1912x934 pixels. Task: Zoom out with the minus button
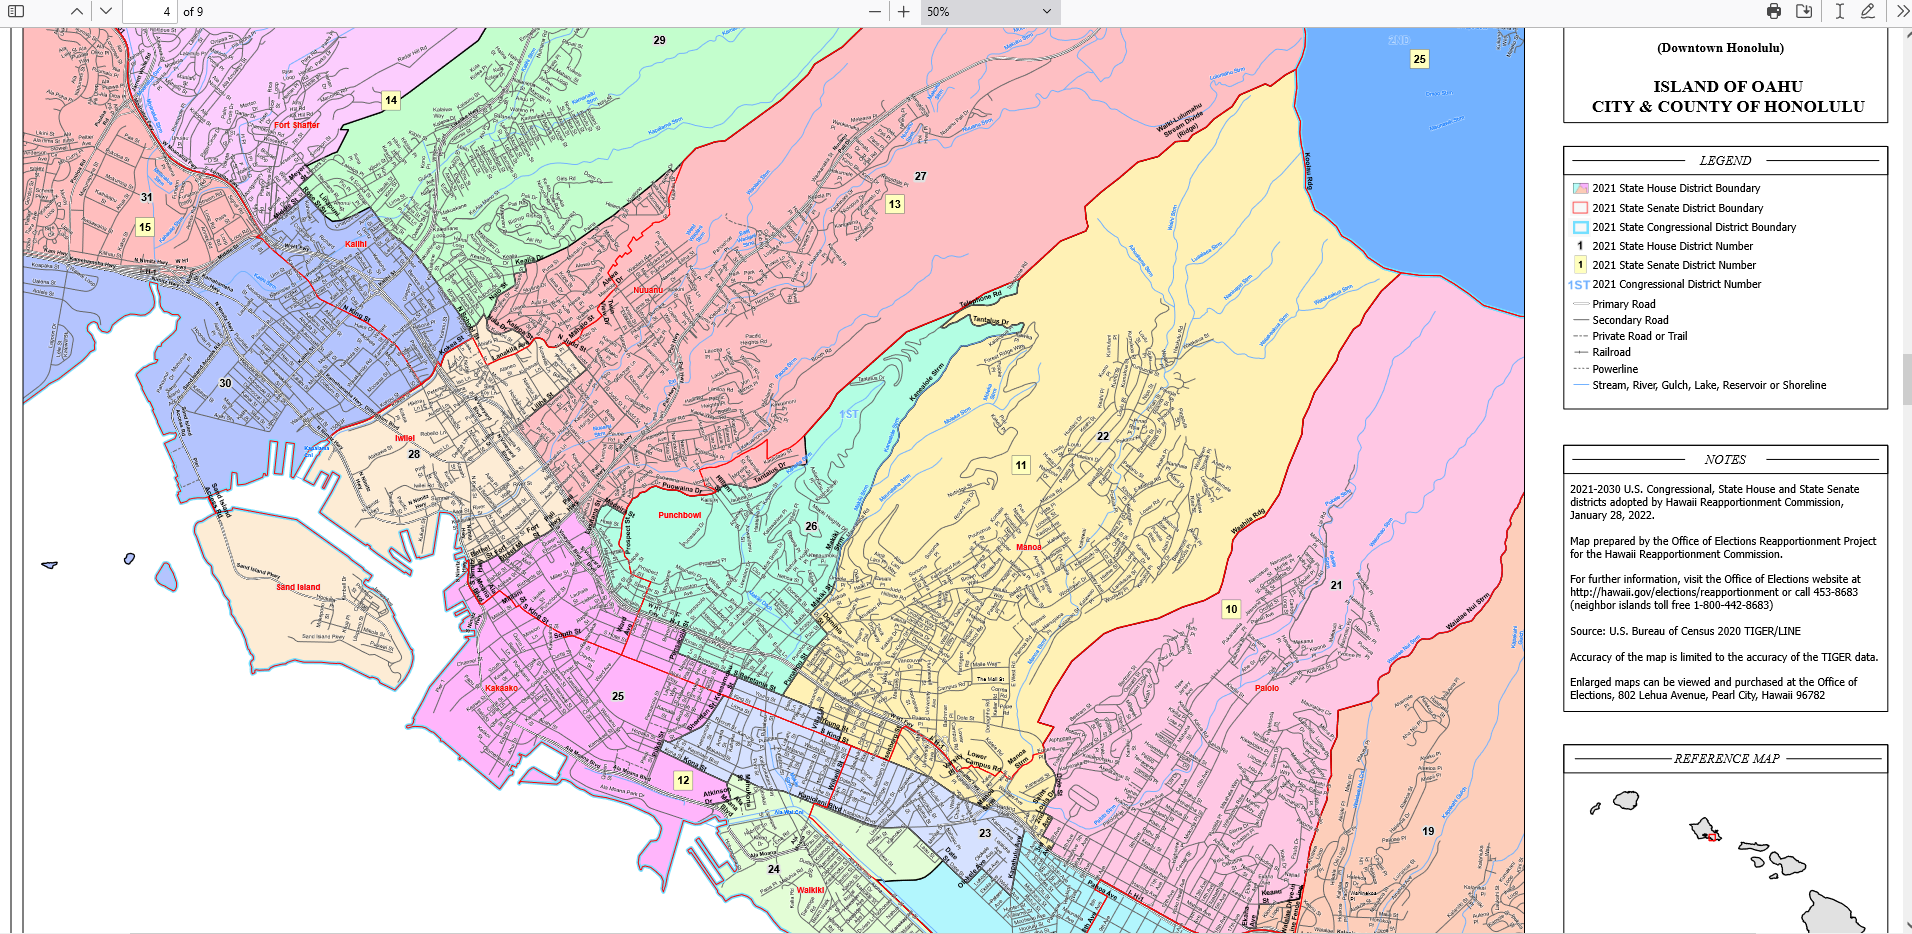[875, 12]
